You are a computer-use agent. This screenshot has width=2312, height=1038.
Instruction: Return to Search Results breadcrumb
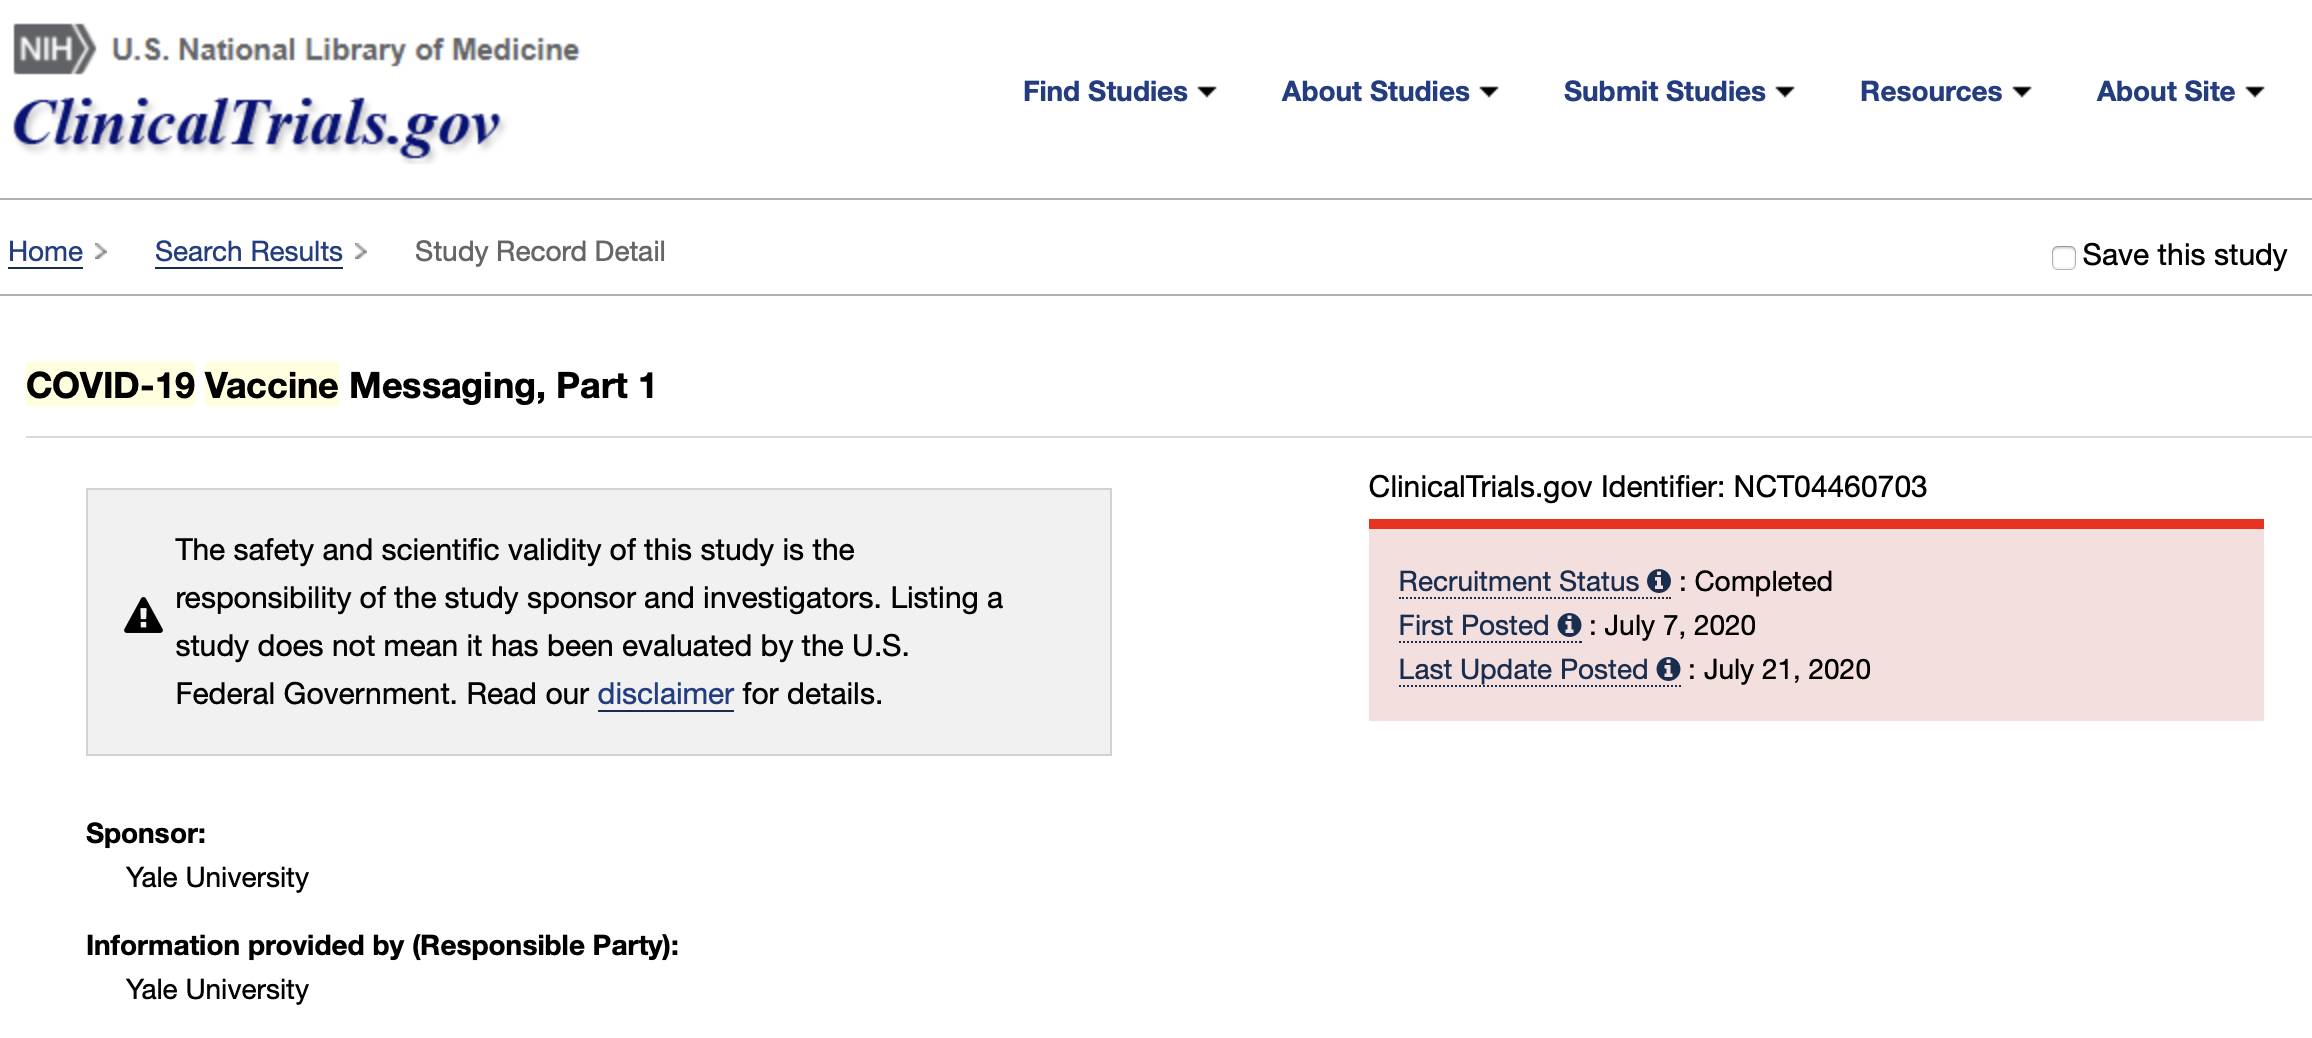tap(248, 252)
